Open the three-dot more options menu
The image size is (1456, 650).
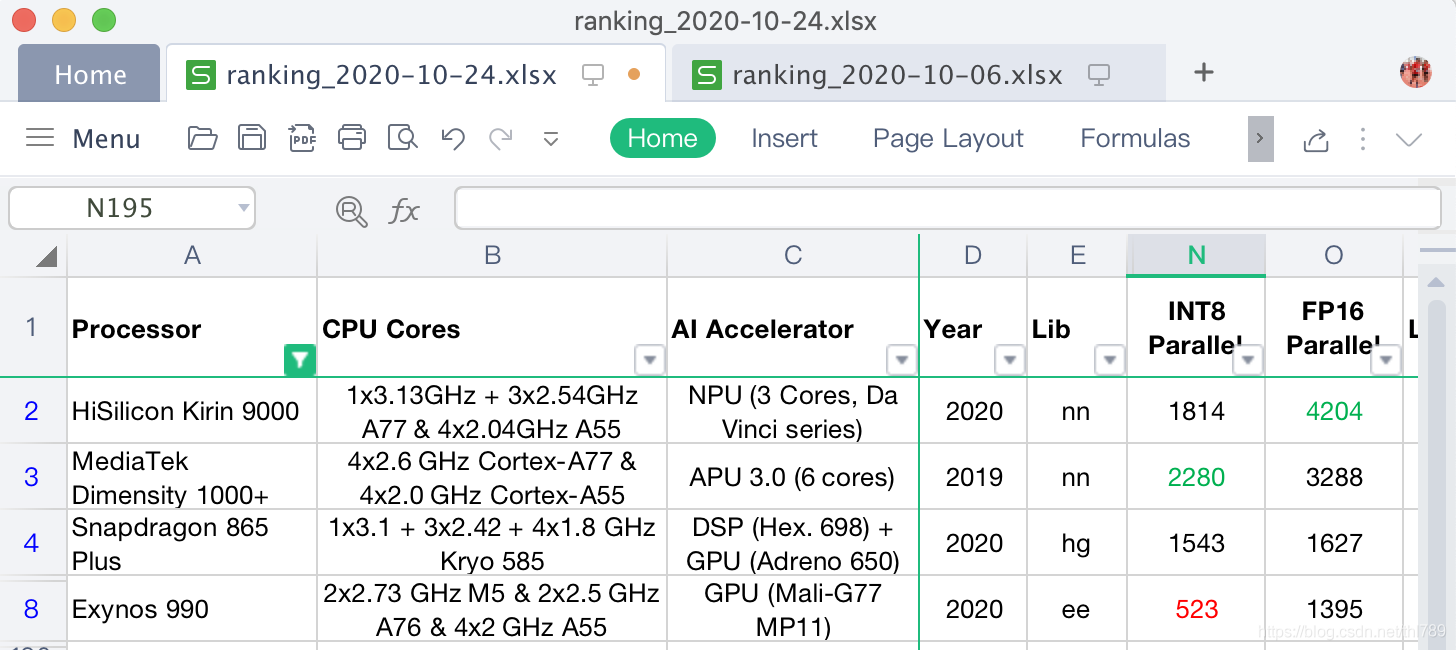(1362, 139)
